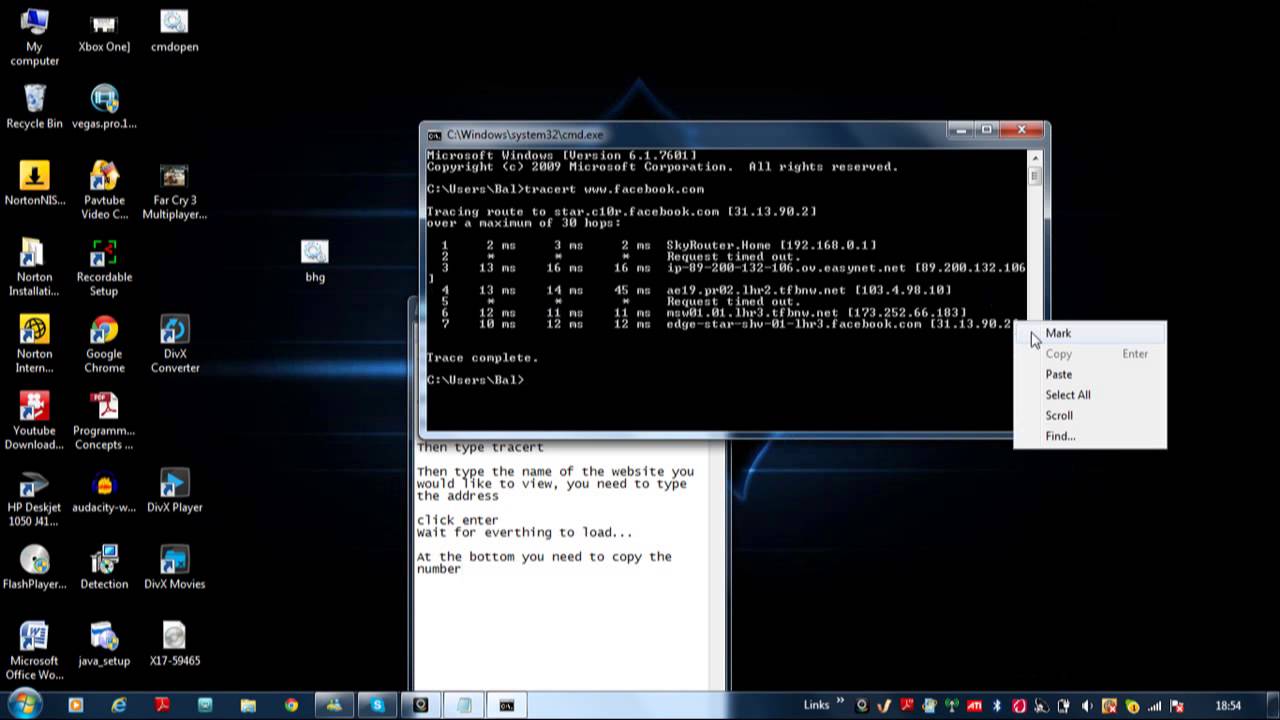Click 'click enter' line in Notepad

pyautogui.click(x=457, y=520)
